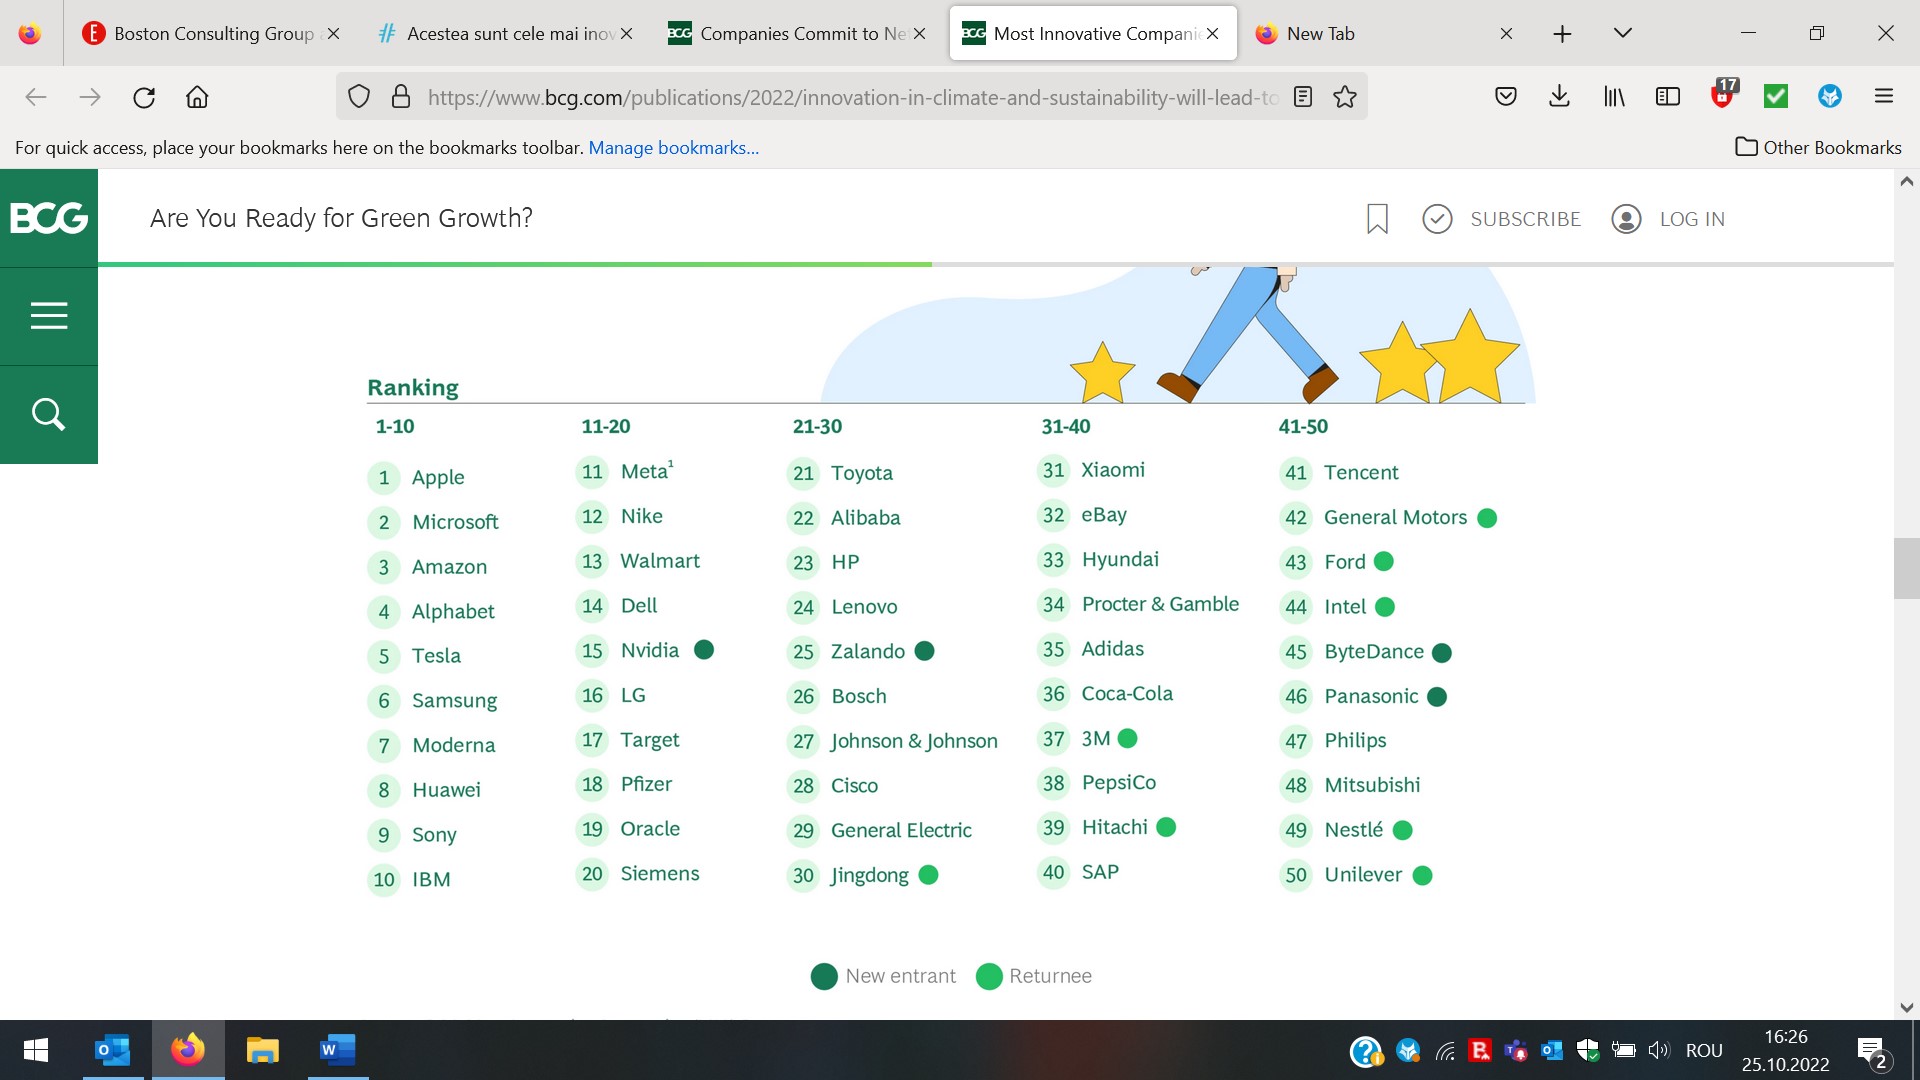The width and height of the screenshot is (1920, 1080).
Task: Expand the list all tabs dropdown
Action: 1623,33
